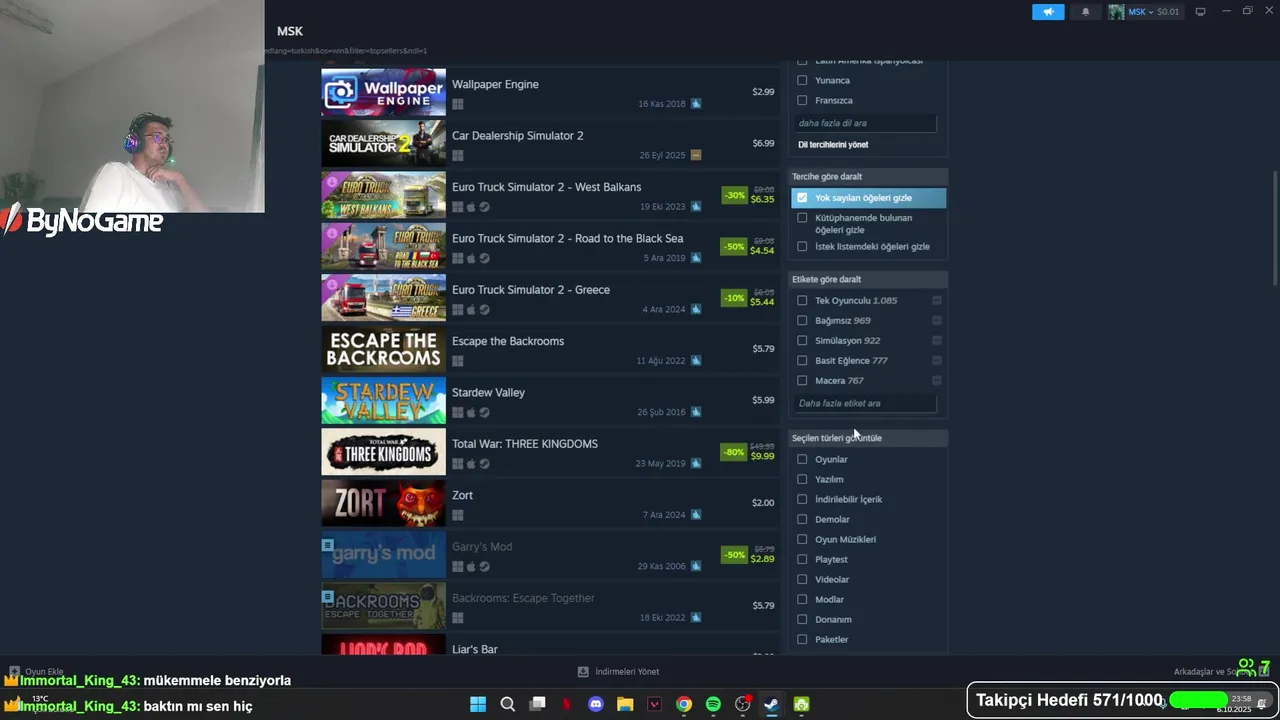Open the Stardew Valley thumbnail

383,401
